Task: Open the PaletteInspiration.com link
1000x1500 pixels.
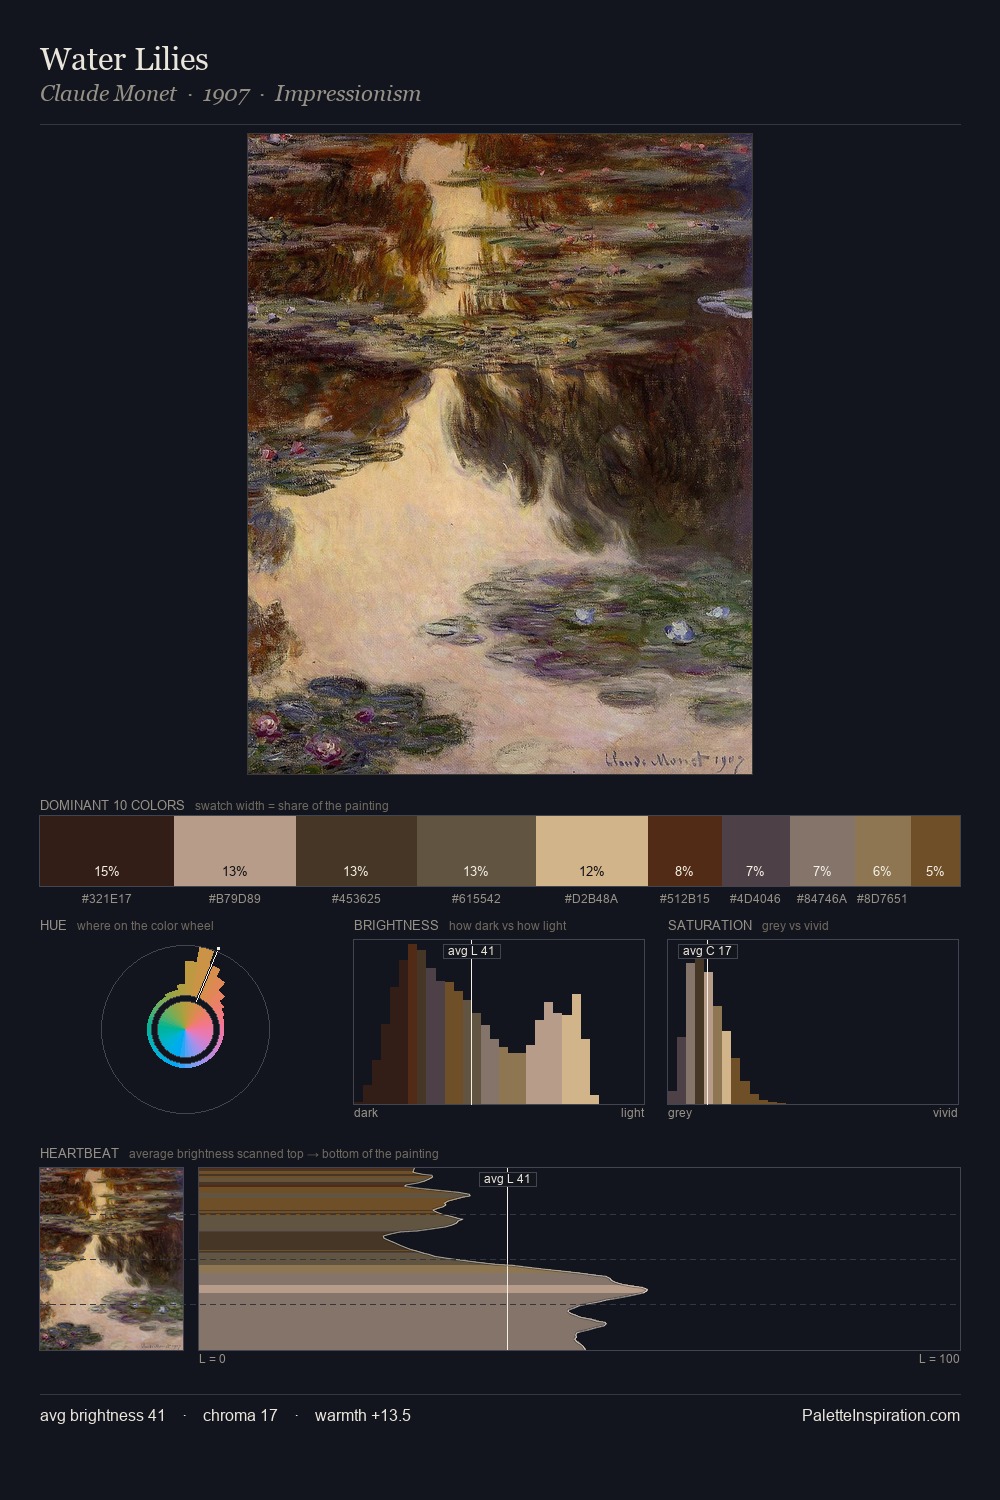Action: pos(881,1415)
